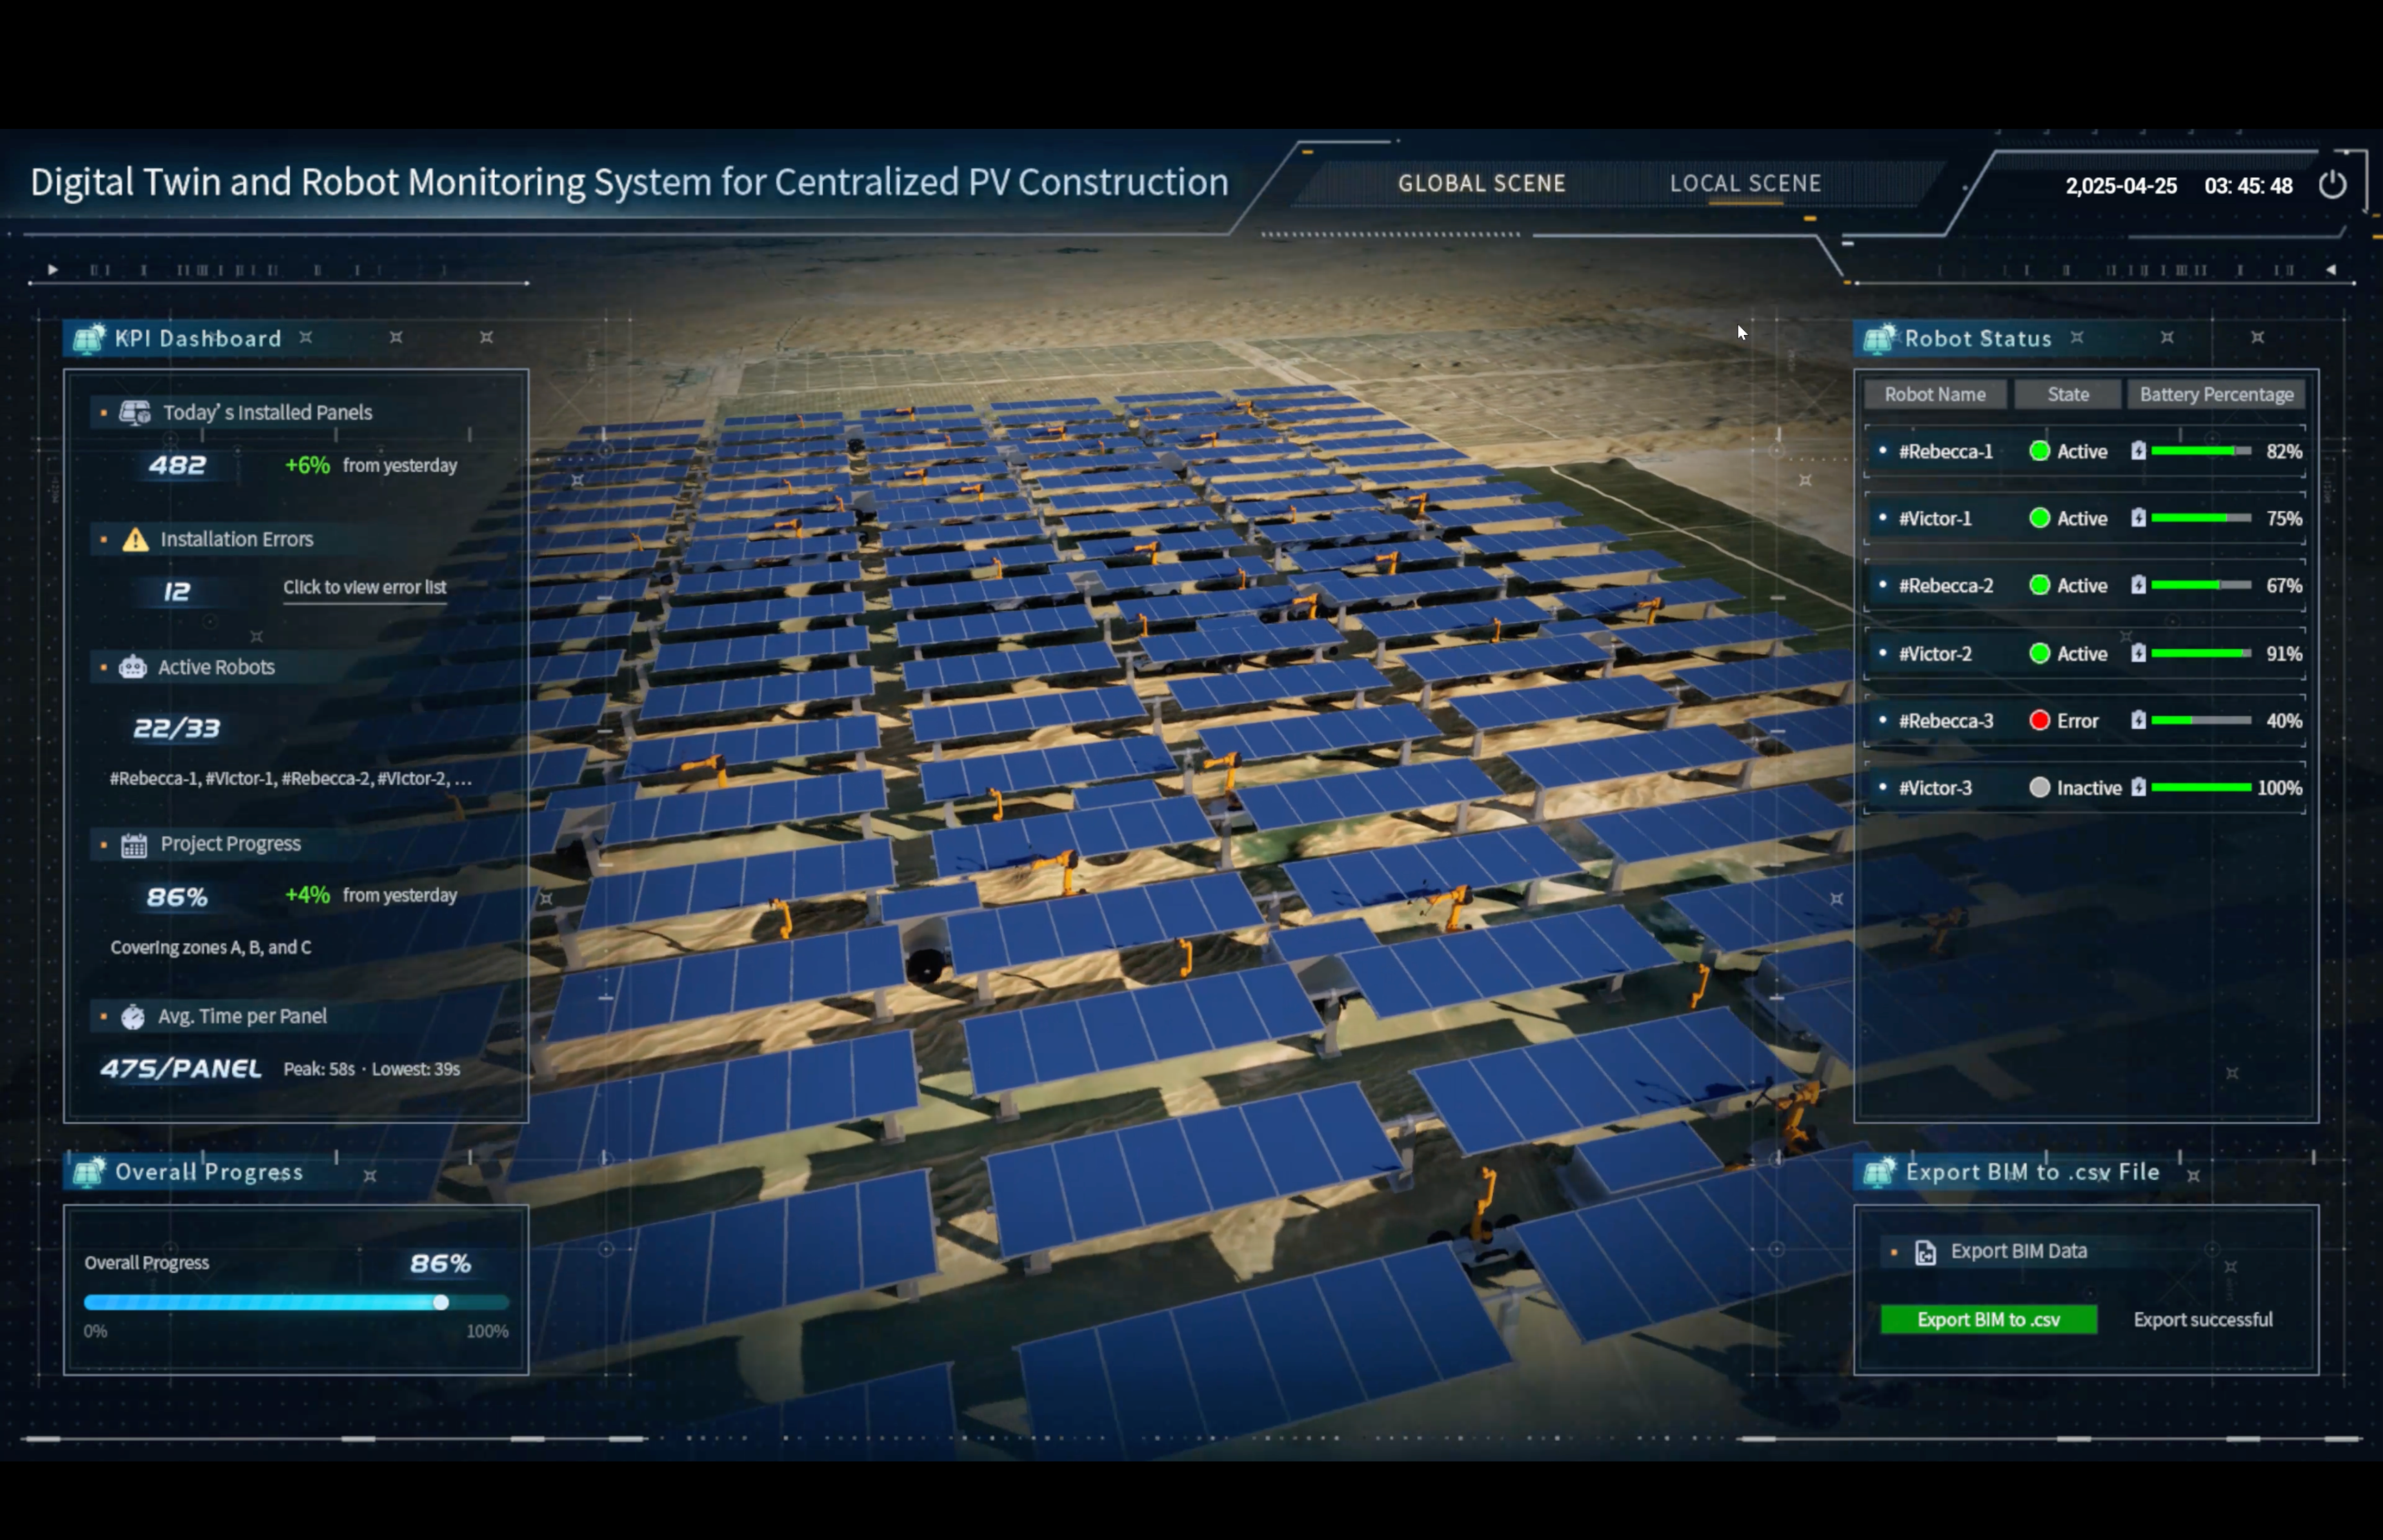Select the LOCAL SCENE tab
The width and height of the screenshot is (2383, 1540).
pyautogui.click(x=1745, y=184)
